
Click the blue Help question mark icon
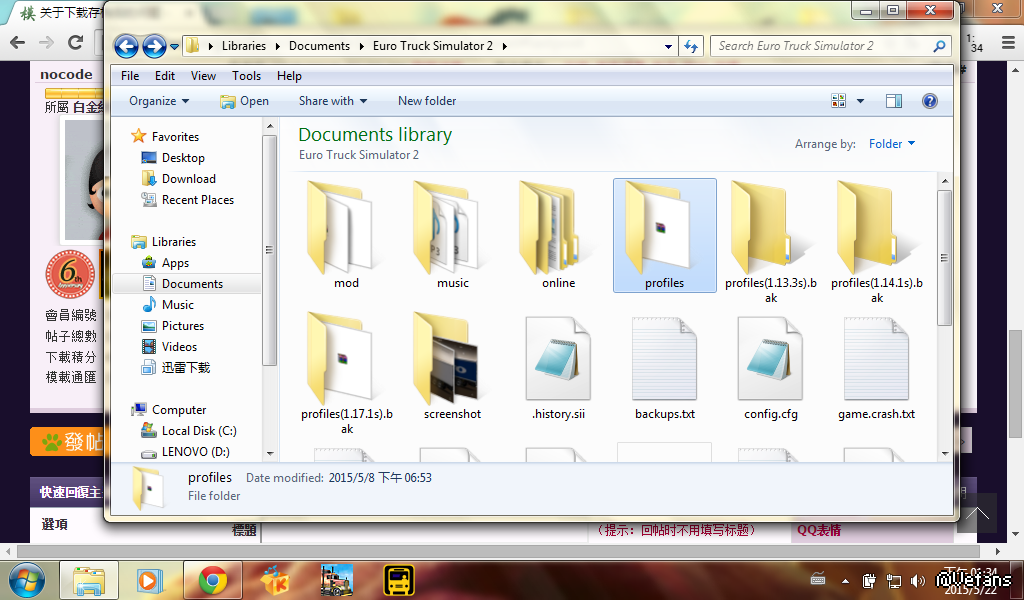point(929,101)
